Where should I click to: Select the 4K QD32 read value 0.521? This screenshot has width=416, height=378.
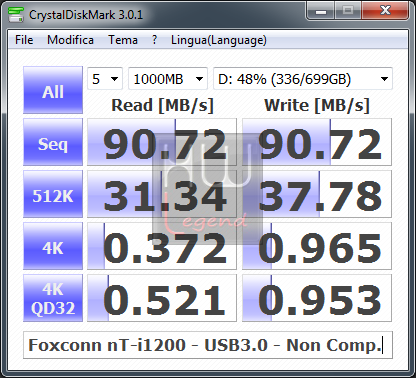click(x=162, y=298)
